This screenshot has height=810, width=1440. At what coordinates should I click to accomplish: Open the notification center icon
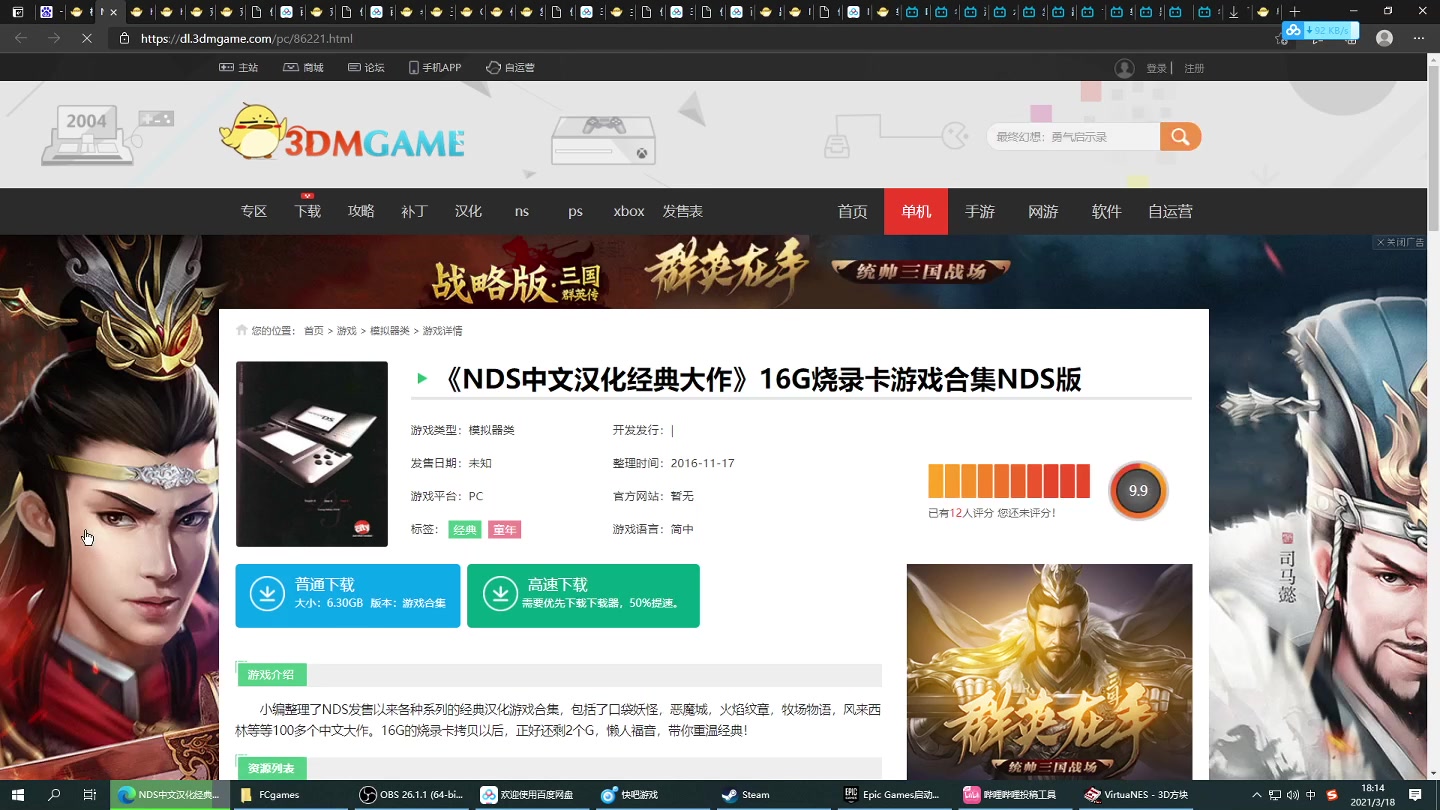1415,795
